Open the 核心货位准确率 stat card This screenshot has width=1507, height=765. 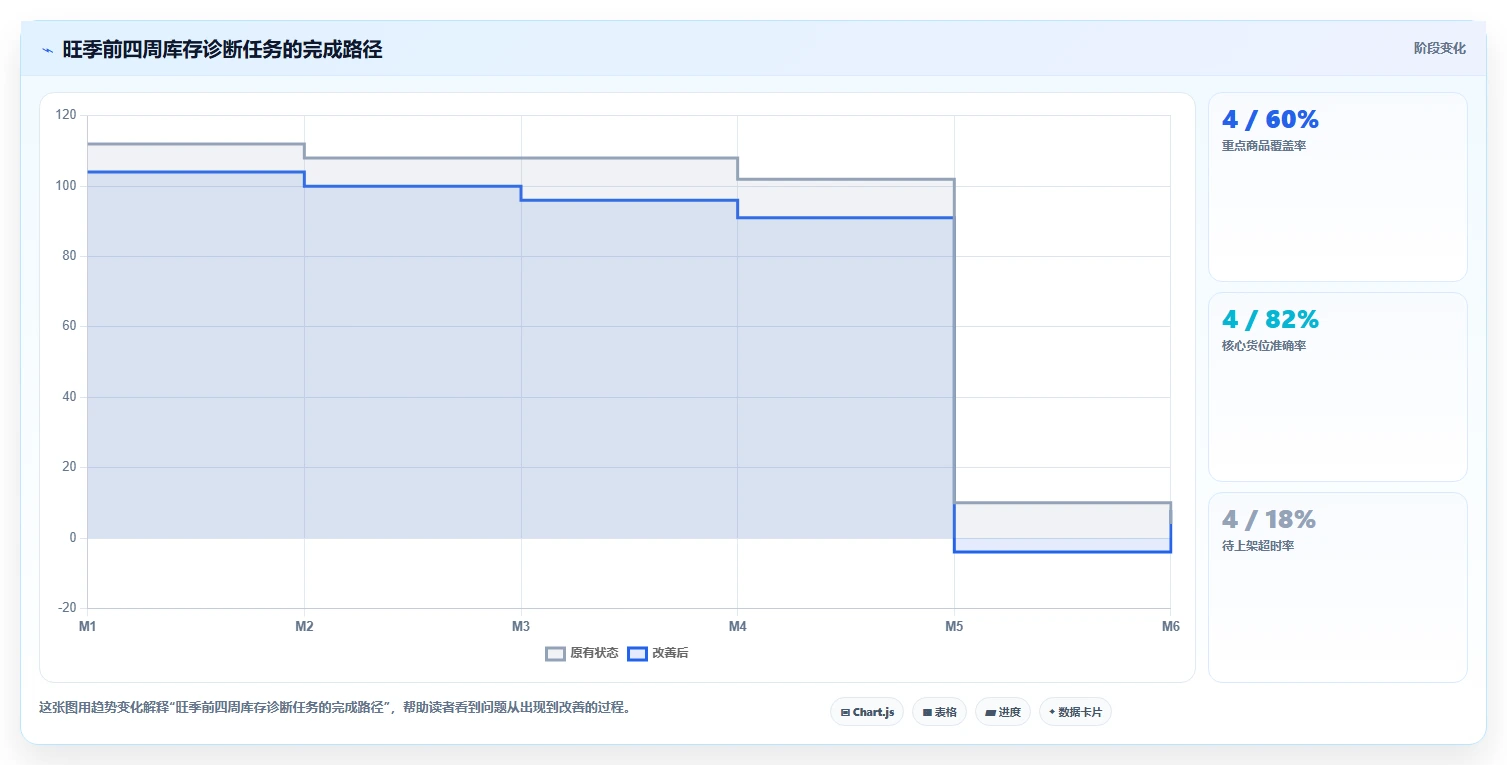(1337, 387)
